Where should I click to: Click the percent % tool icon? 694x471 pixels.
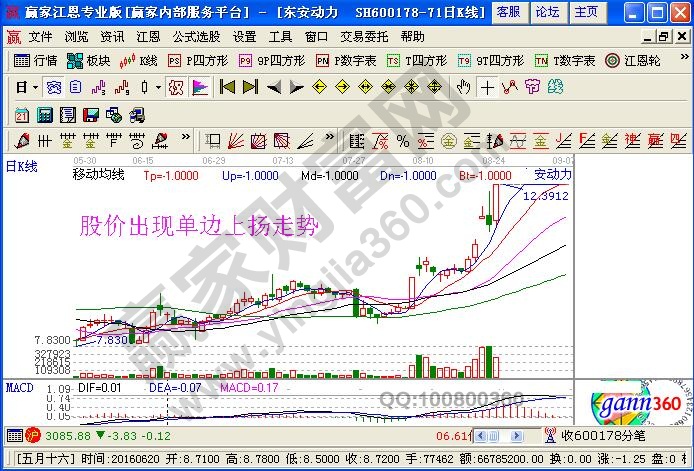403,141
